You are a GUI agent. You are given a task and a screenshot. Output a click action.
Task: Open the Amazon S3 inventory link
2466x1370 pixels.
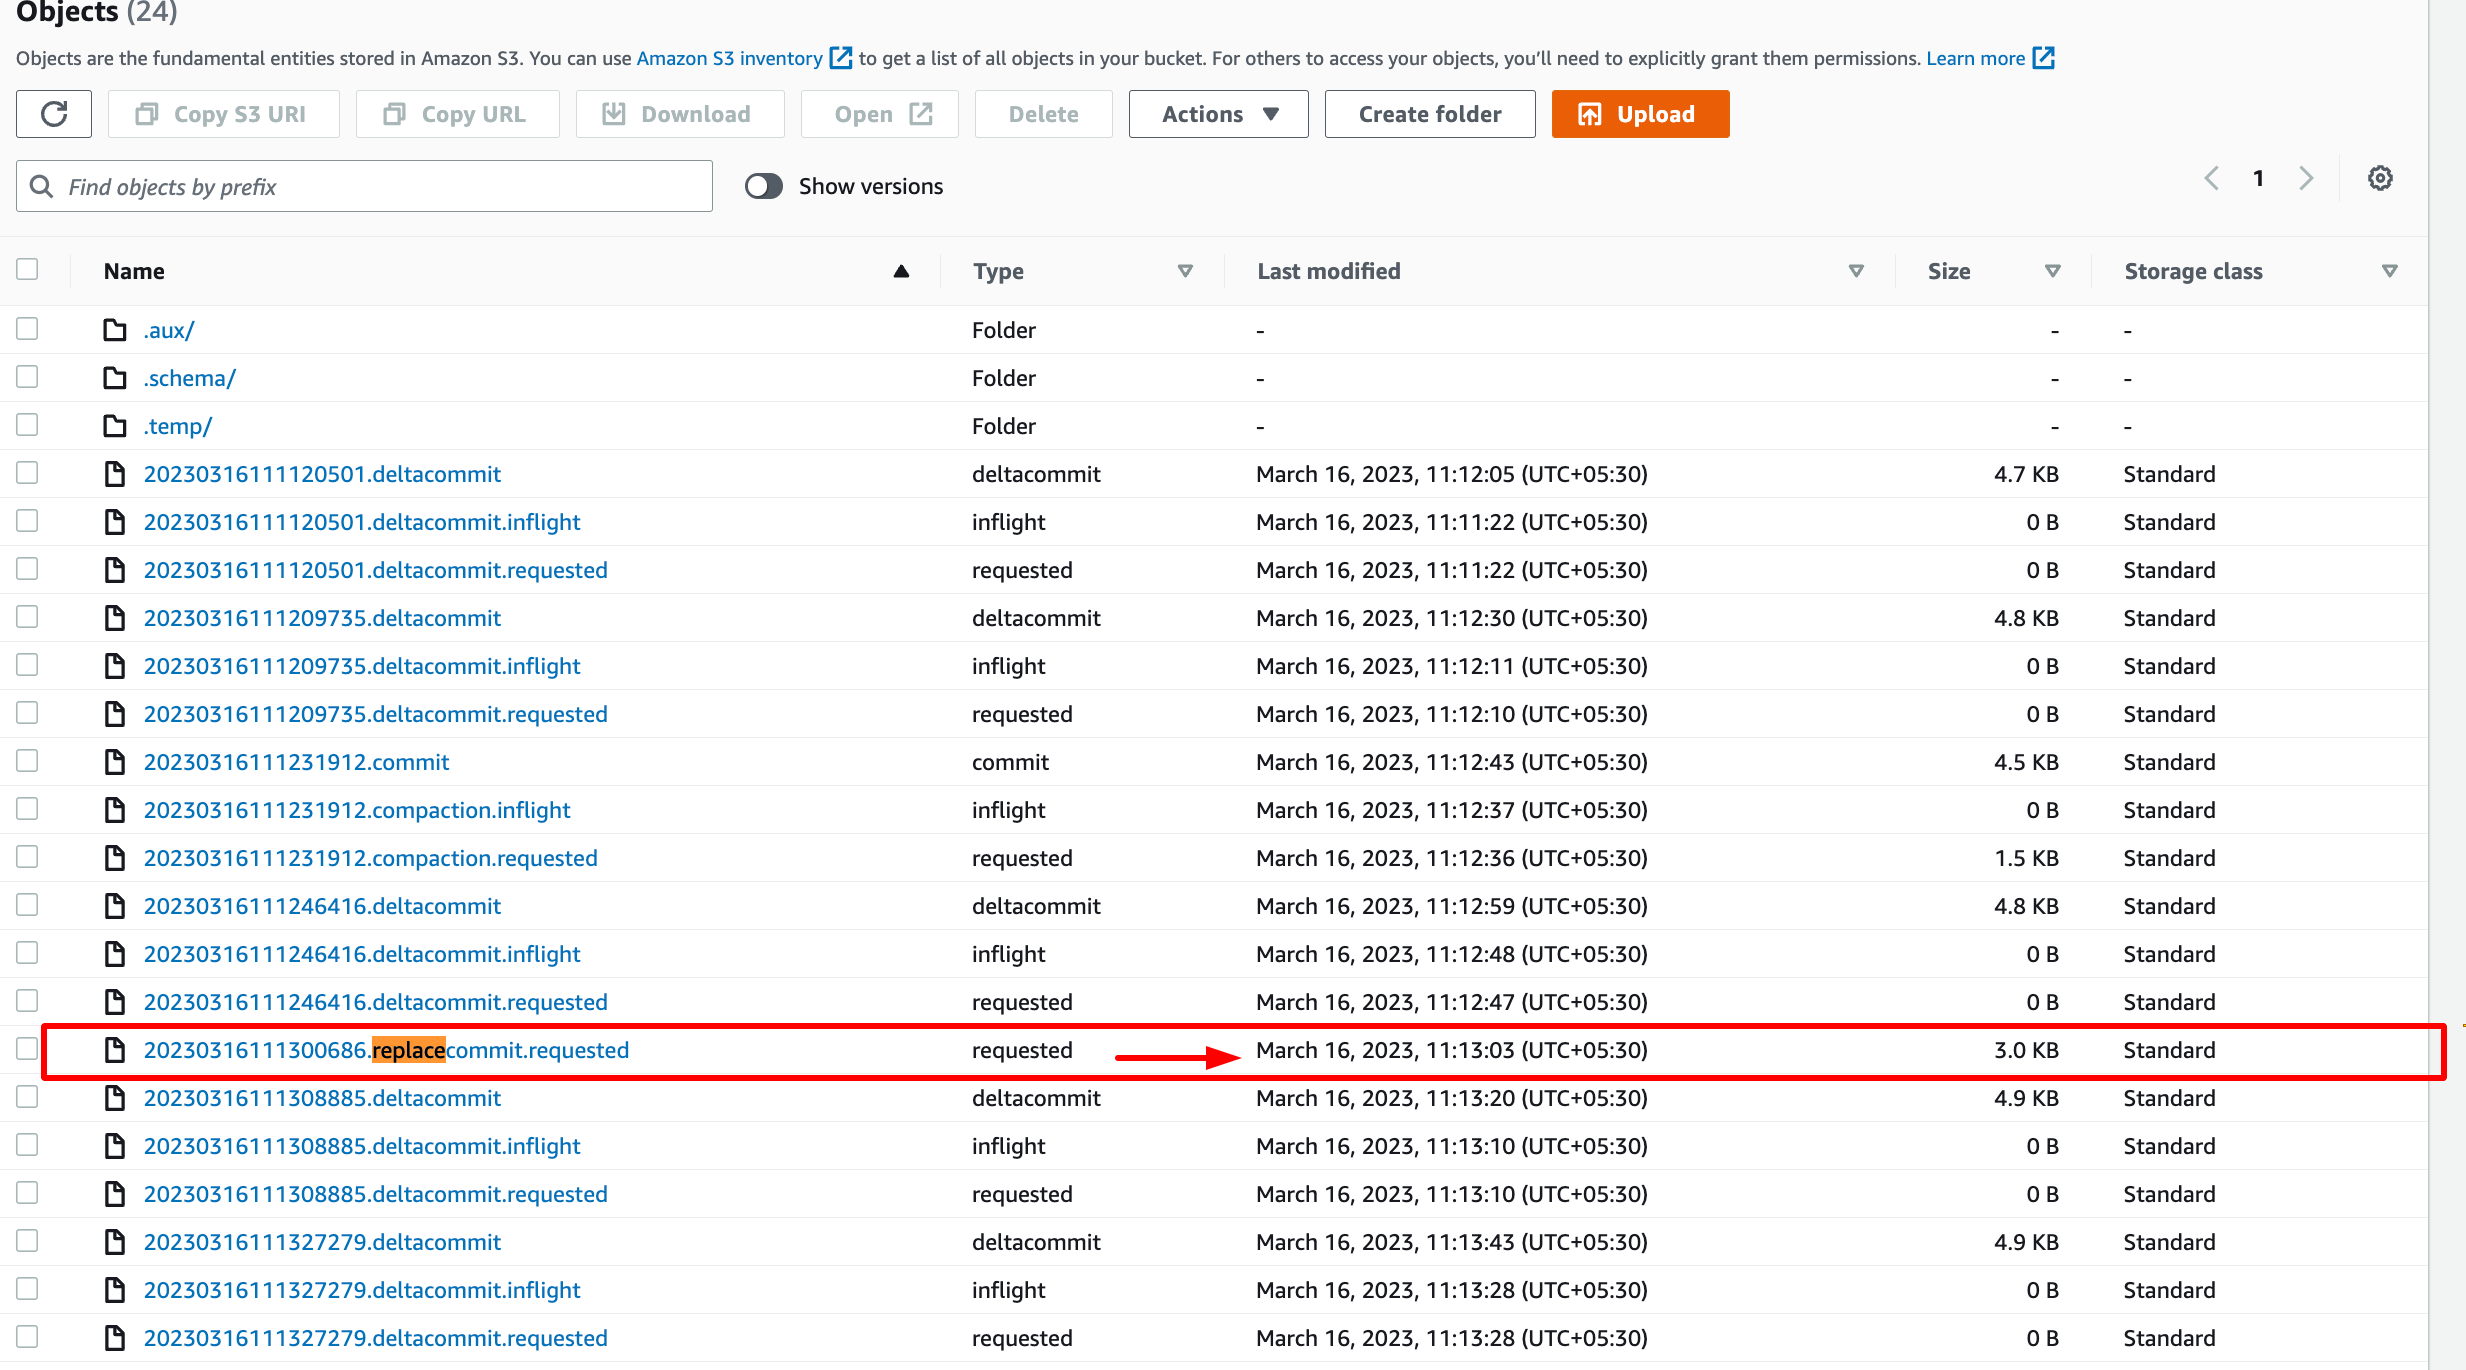point(729,58)
